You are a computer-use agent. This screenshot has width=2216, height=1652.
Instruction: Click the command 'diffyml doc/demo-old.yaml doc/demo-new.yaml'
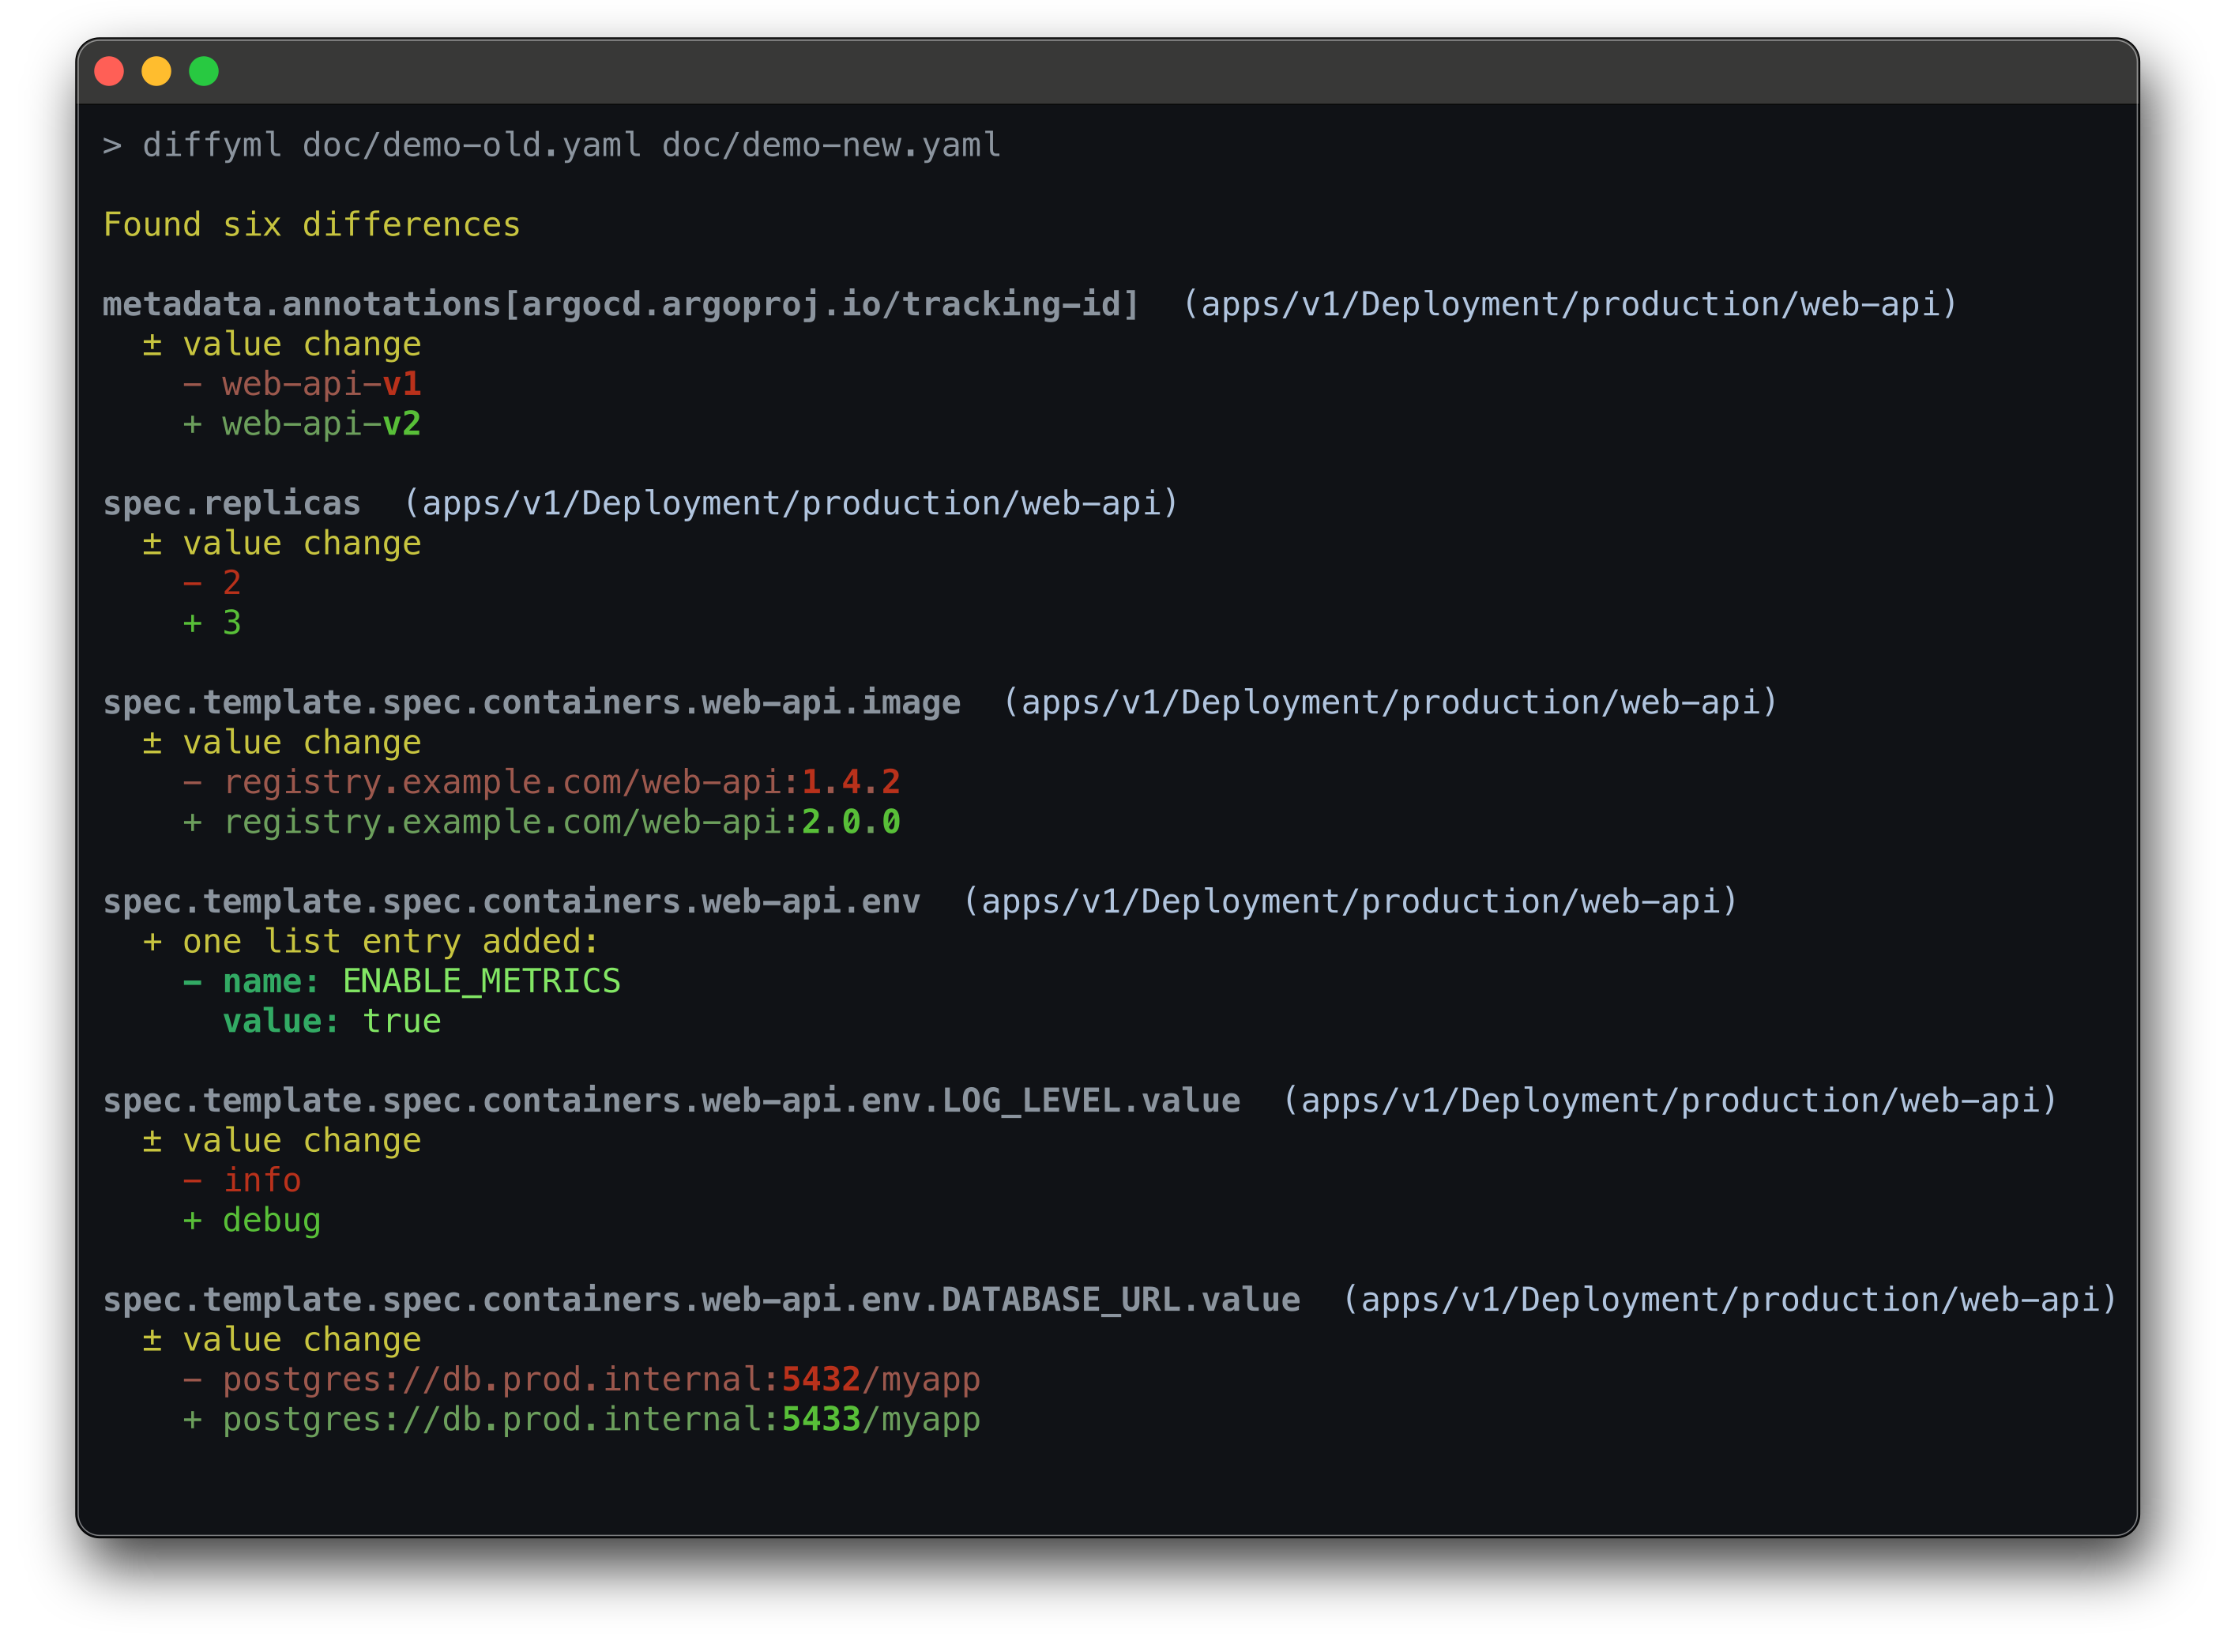(571, 146)
